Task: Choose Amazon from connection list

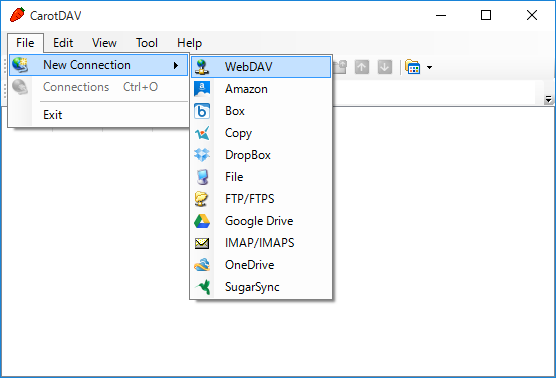Action: coord(261,89)
